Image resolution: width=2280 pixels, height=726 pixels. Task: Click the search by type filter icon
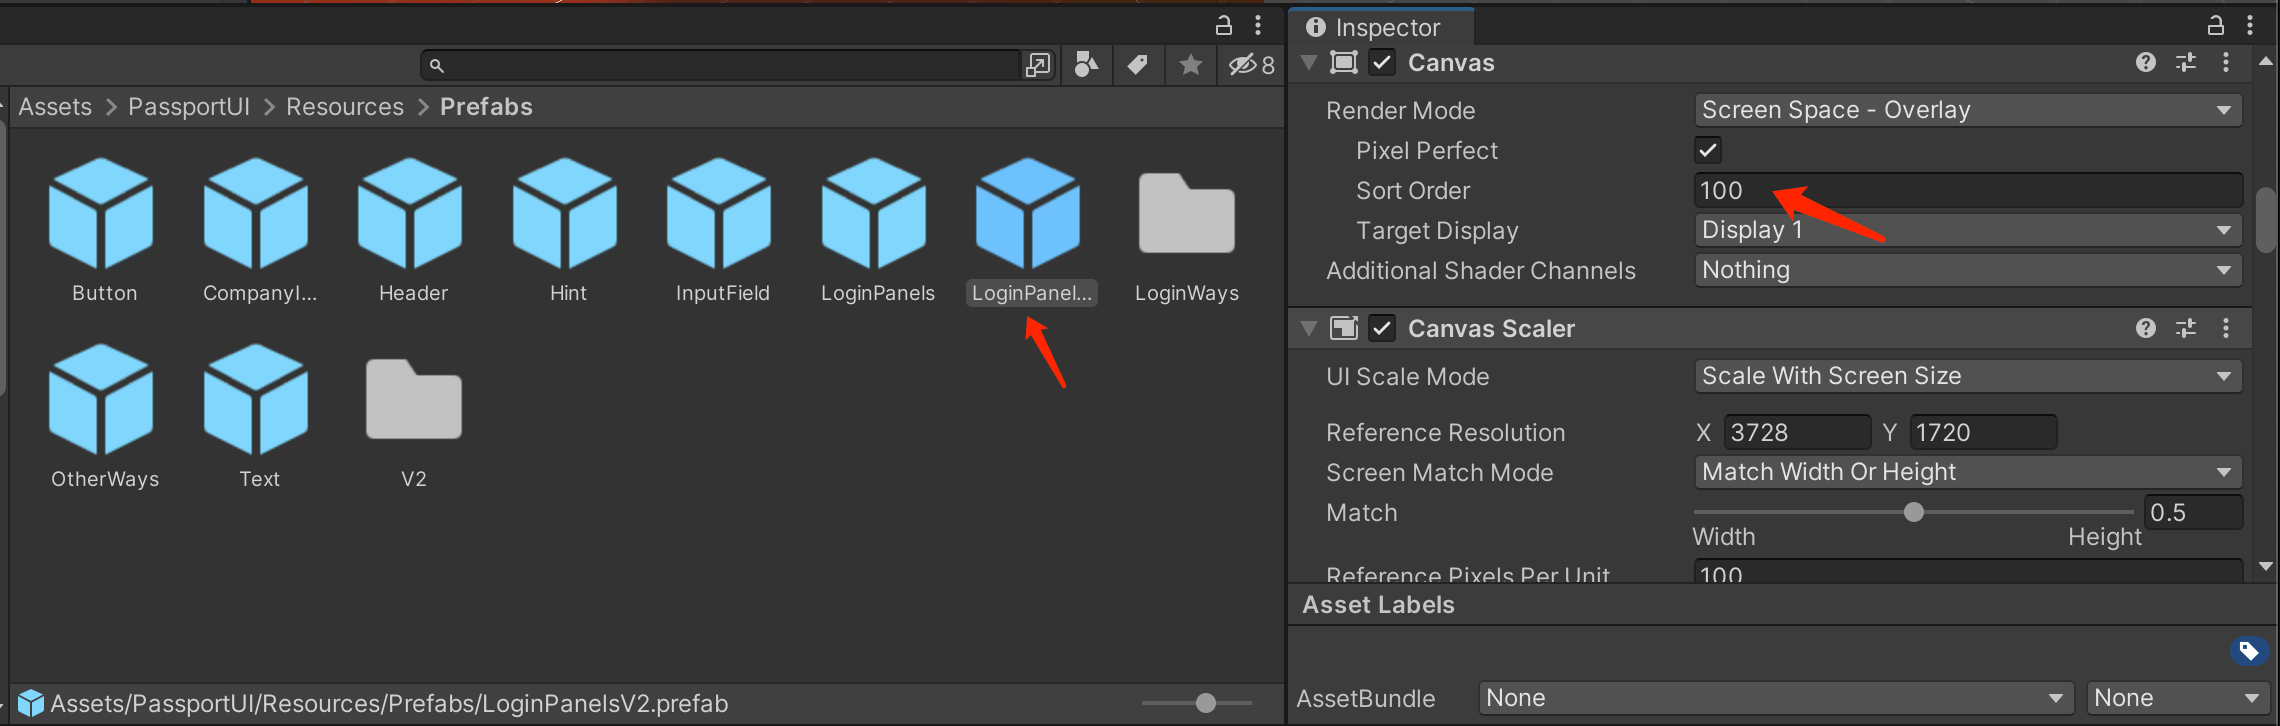[x=1086, y=65]
